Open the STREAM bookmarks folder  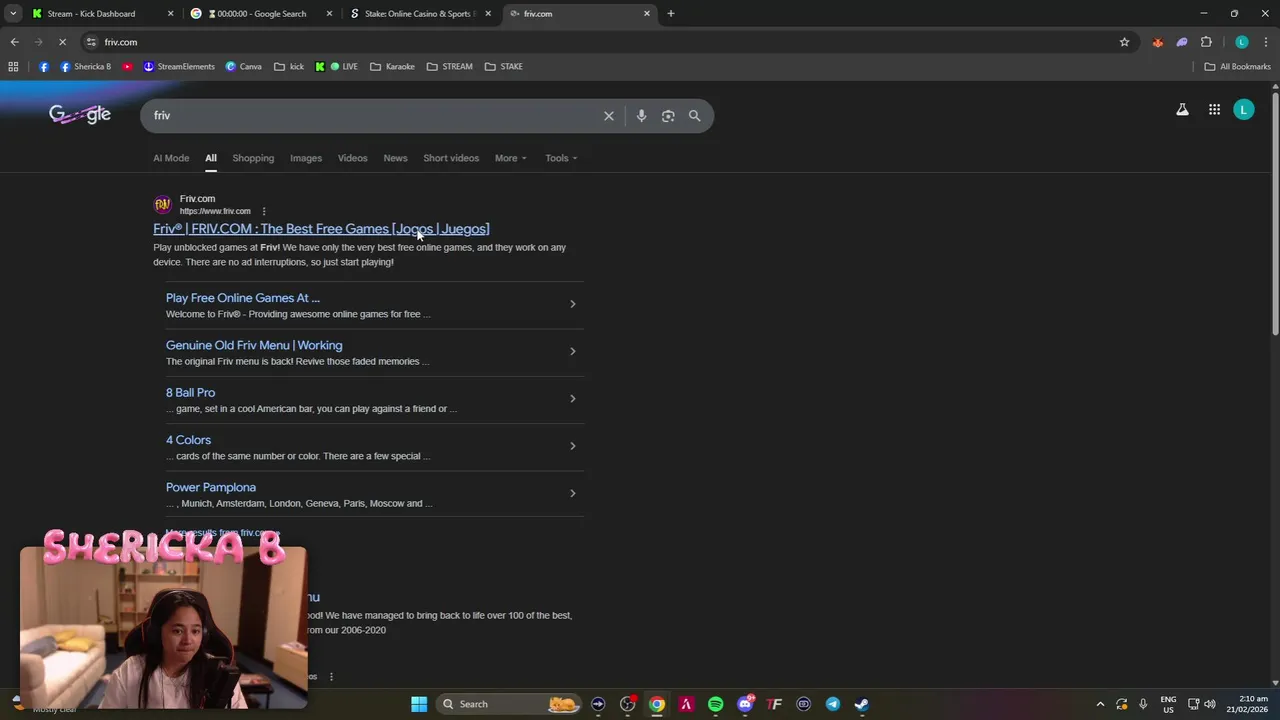pyautogui.click(x=449, y=67)
